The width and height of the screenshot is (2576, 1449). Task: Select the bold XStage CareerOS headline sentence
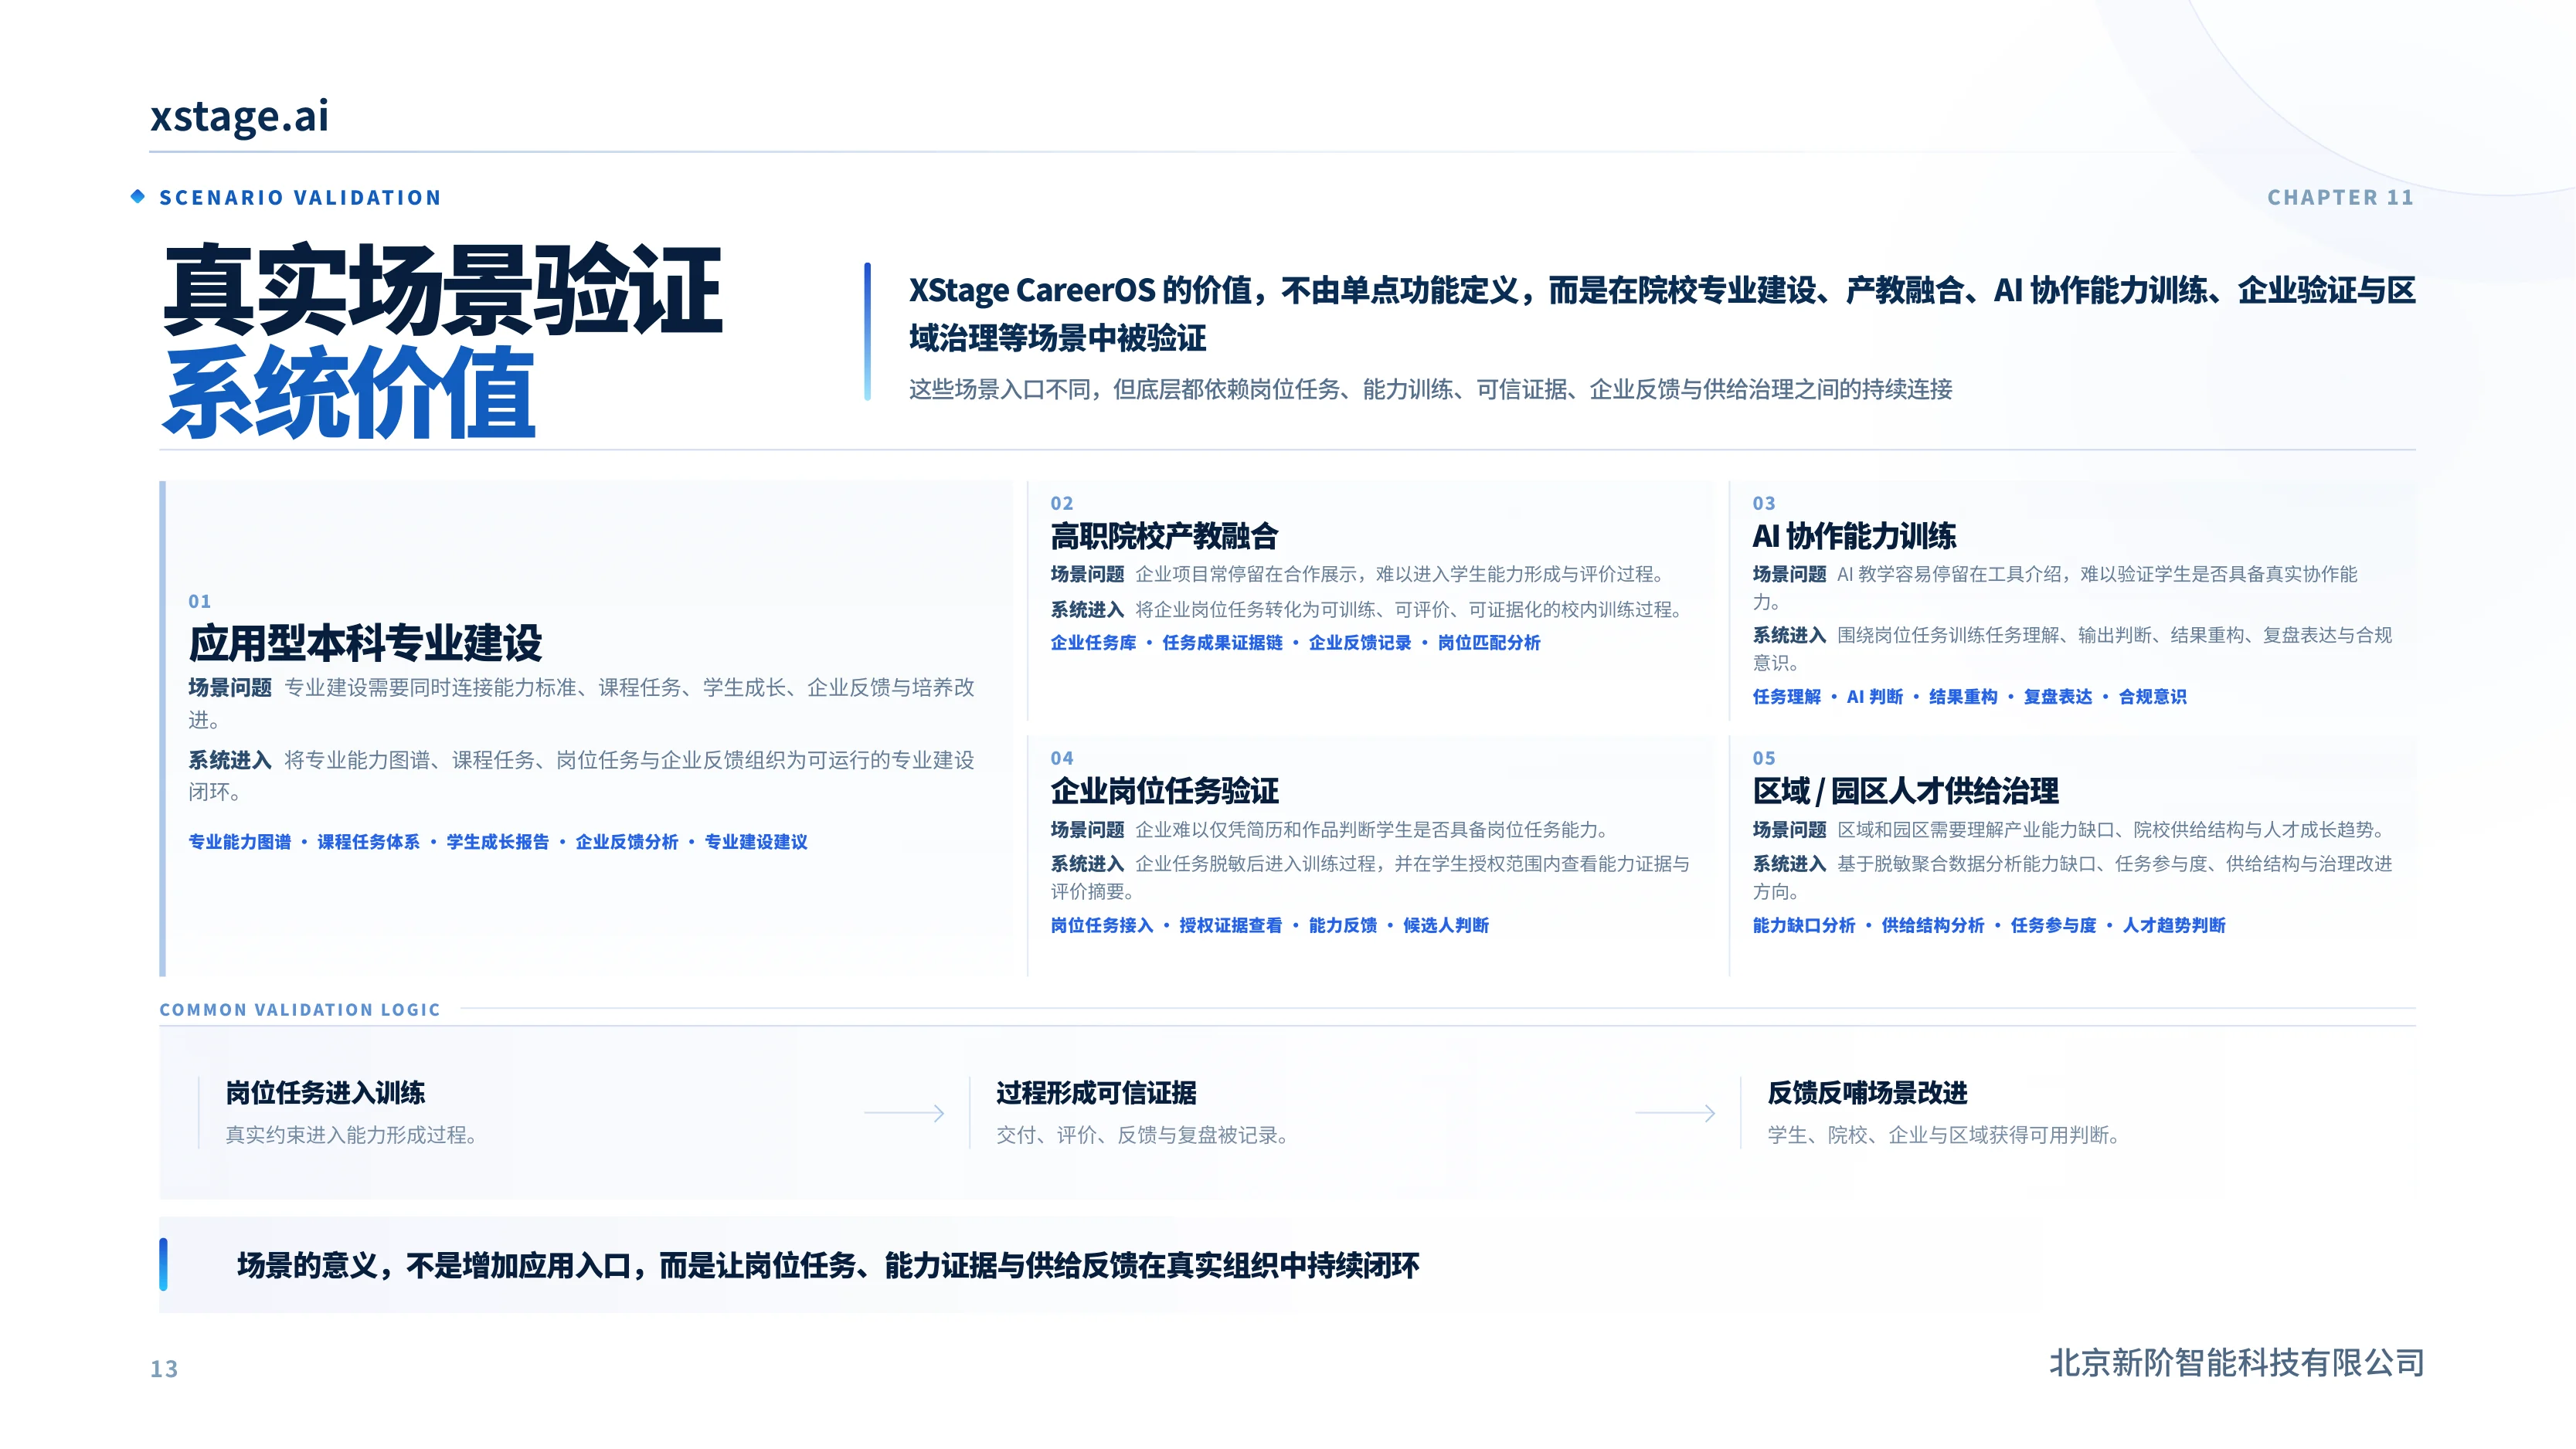pos(1661,314)
